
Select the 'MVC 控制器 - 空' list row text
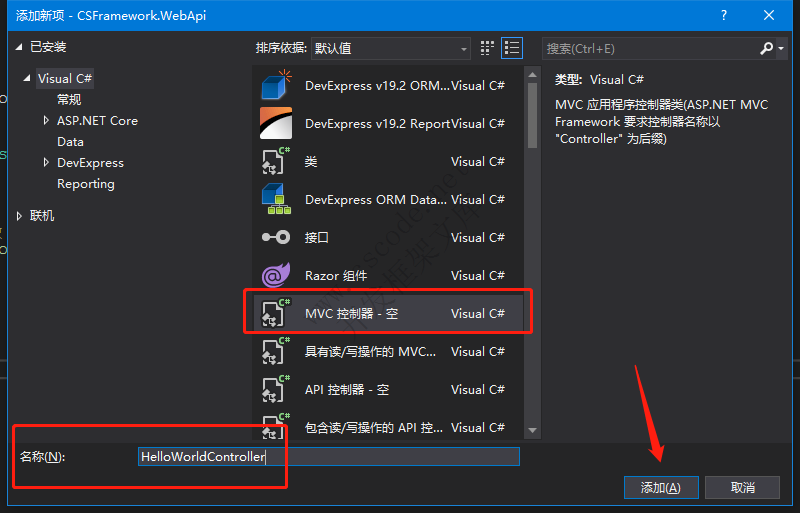[x=351, y=313]
